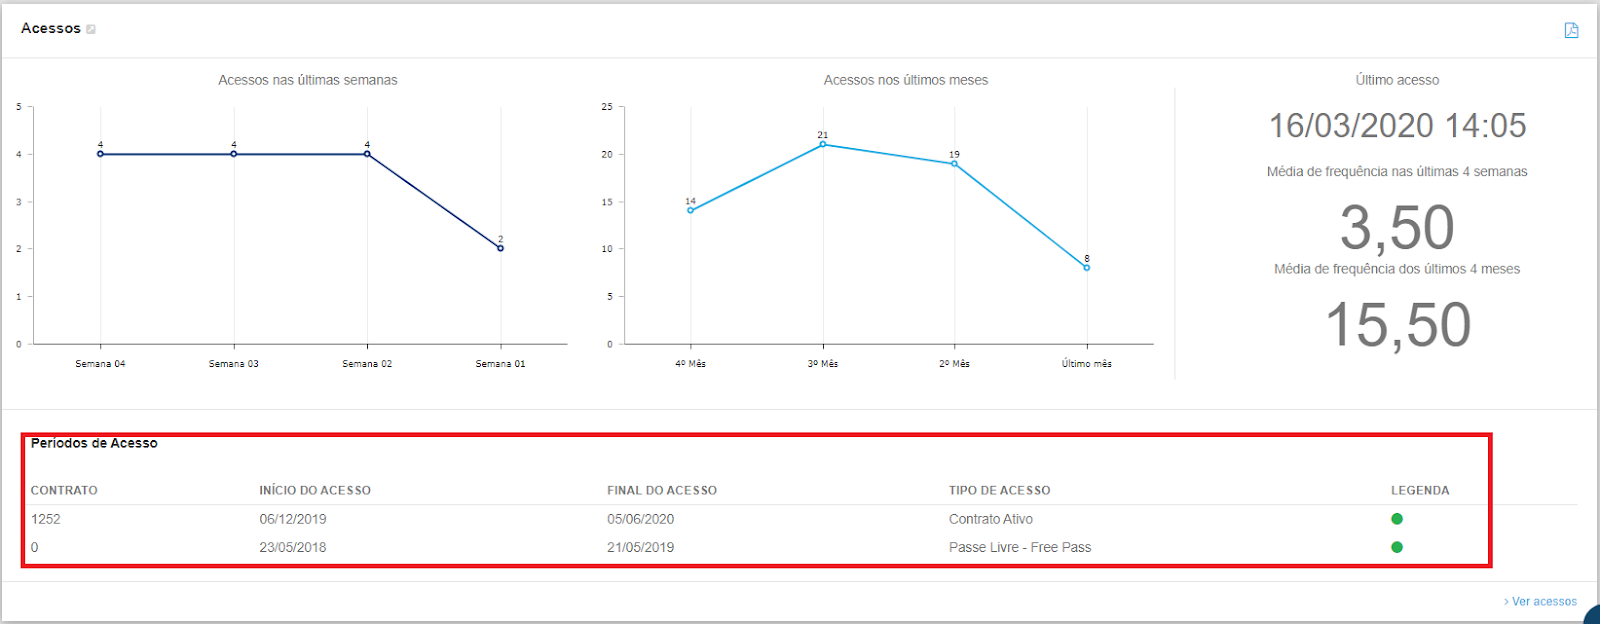
Task: Select the Semana 02 data point
Action: coord(367,154)
